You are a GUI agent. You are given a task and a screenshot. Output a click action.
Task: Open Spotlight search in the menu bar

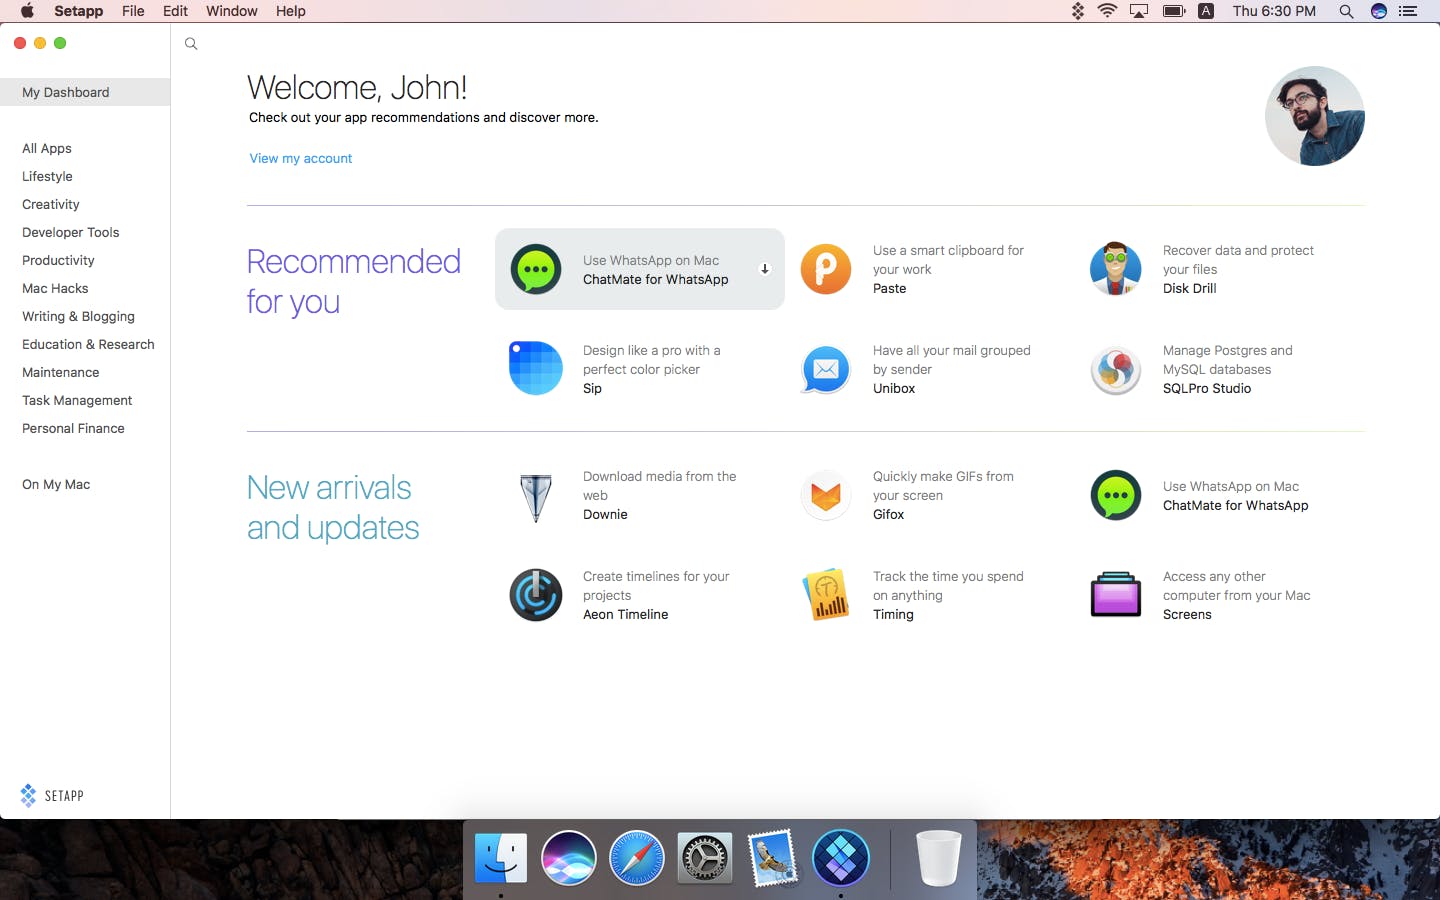click(1347, 11)
